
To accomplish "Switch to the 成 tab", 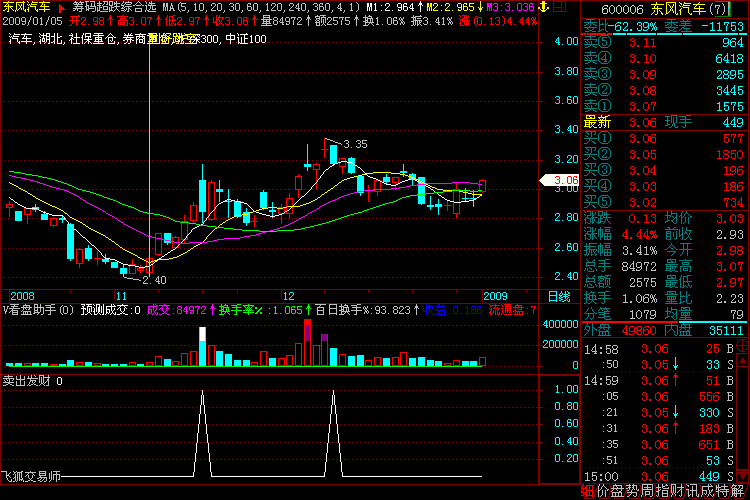I will tap(706, 491).
